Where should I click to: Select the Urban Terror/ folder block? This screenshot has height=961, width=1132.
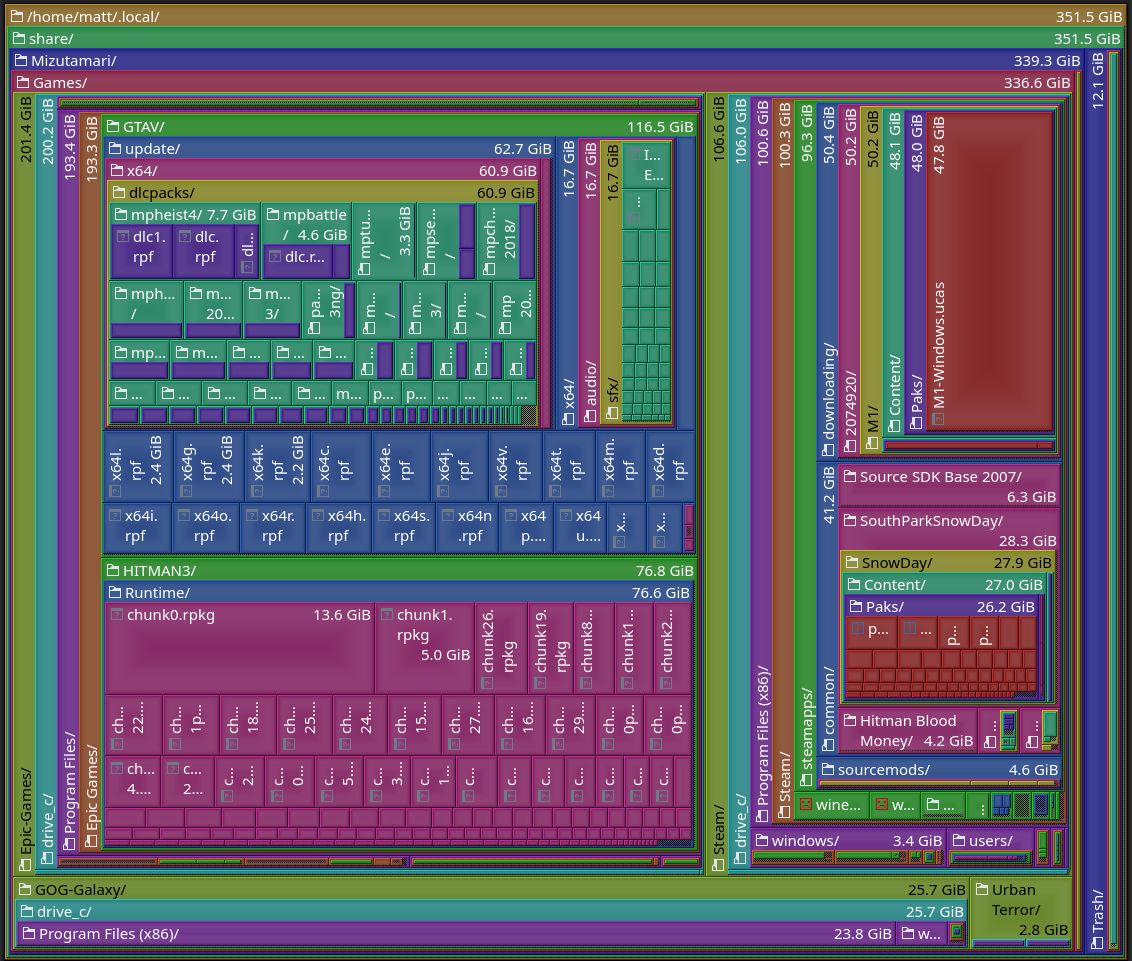tap(1020, 910)
